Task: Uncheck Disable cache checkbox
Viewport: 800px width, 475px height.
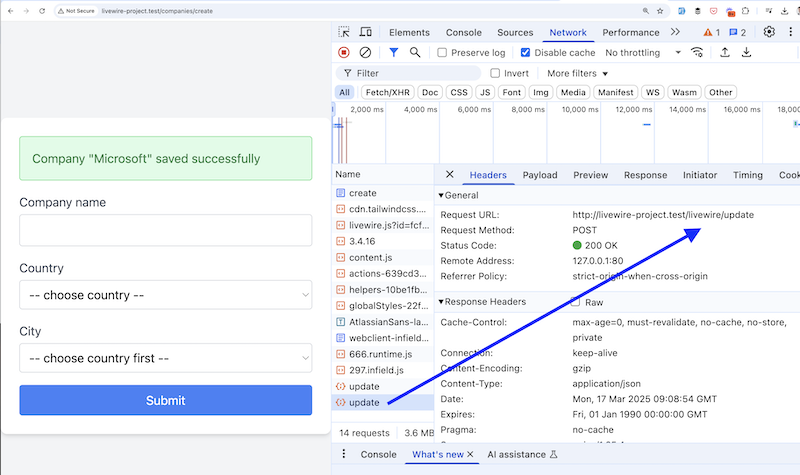Action: (x=525, y=53)
